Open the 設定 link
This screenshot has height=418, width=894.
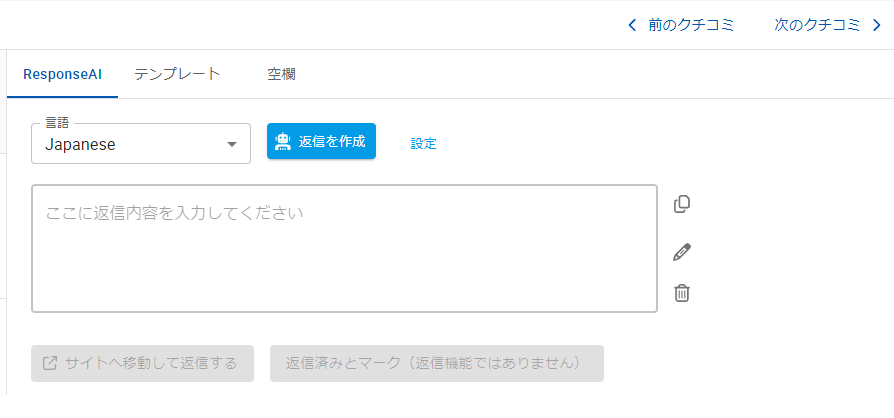click(424, 144)
